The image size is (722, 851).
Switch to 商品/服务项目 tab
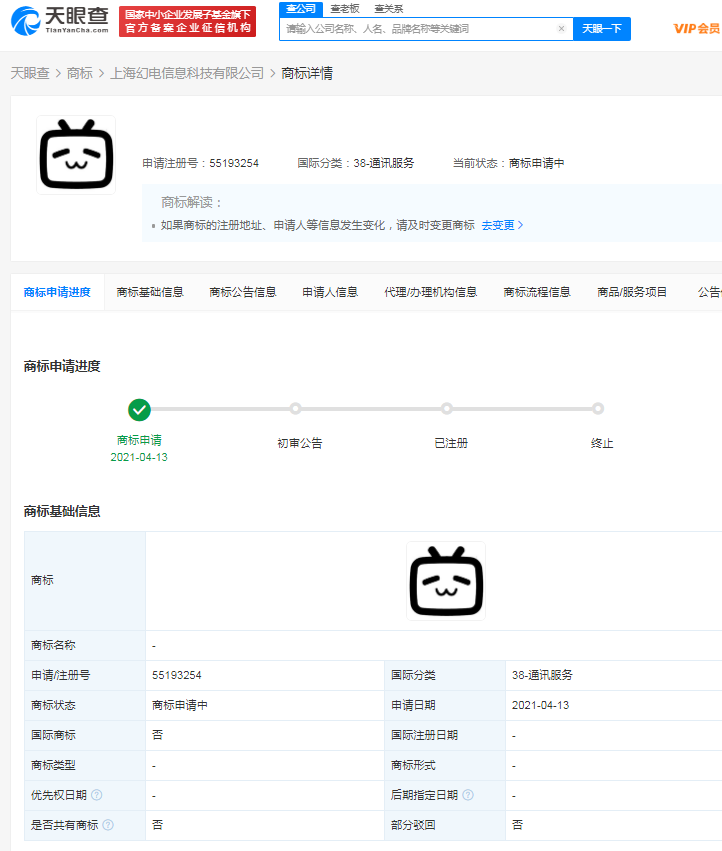(x=632, y=293)
